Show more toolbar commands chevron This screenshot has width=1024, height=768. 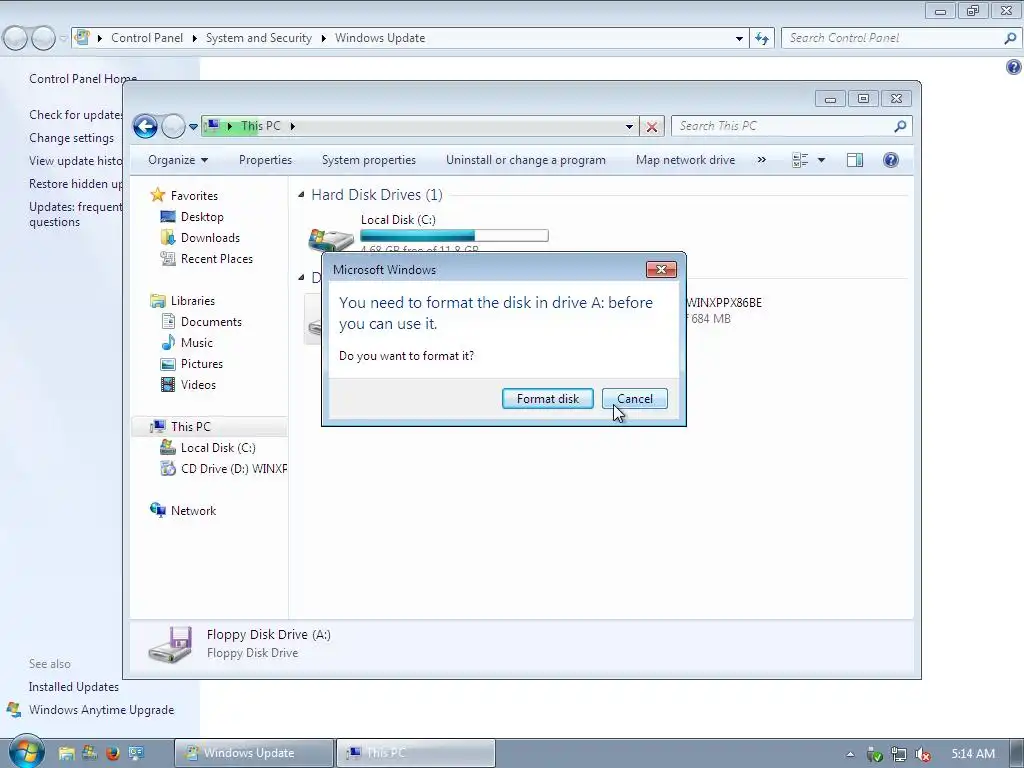(761, 160)
